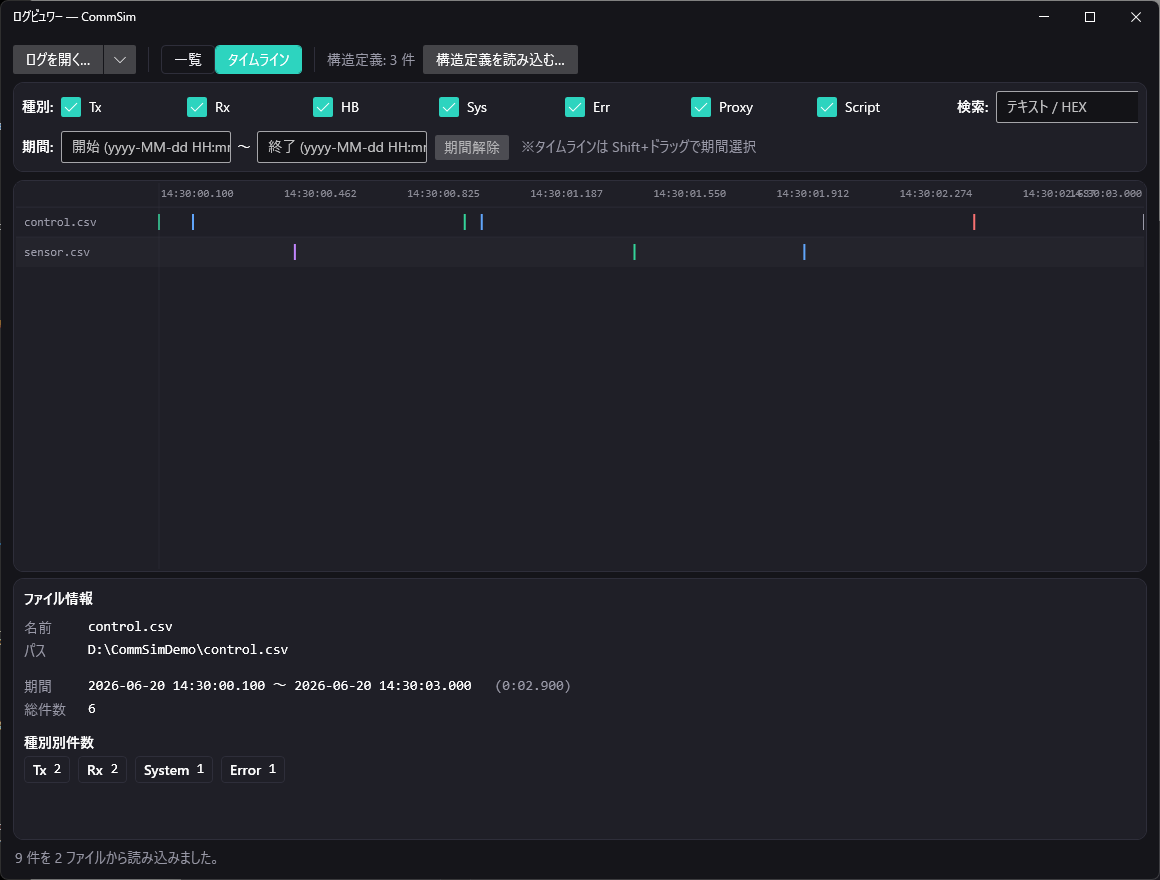1160x880 pixels.
Task: Toggle the Proxy checkbox
Action: (701, 107)
